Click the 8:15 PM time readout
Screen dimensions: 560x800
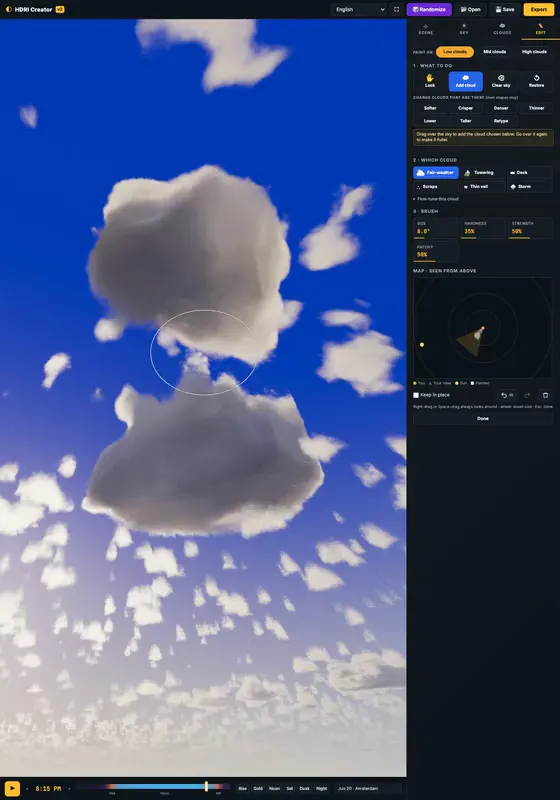click(x=48, y=789)
